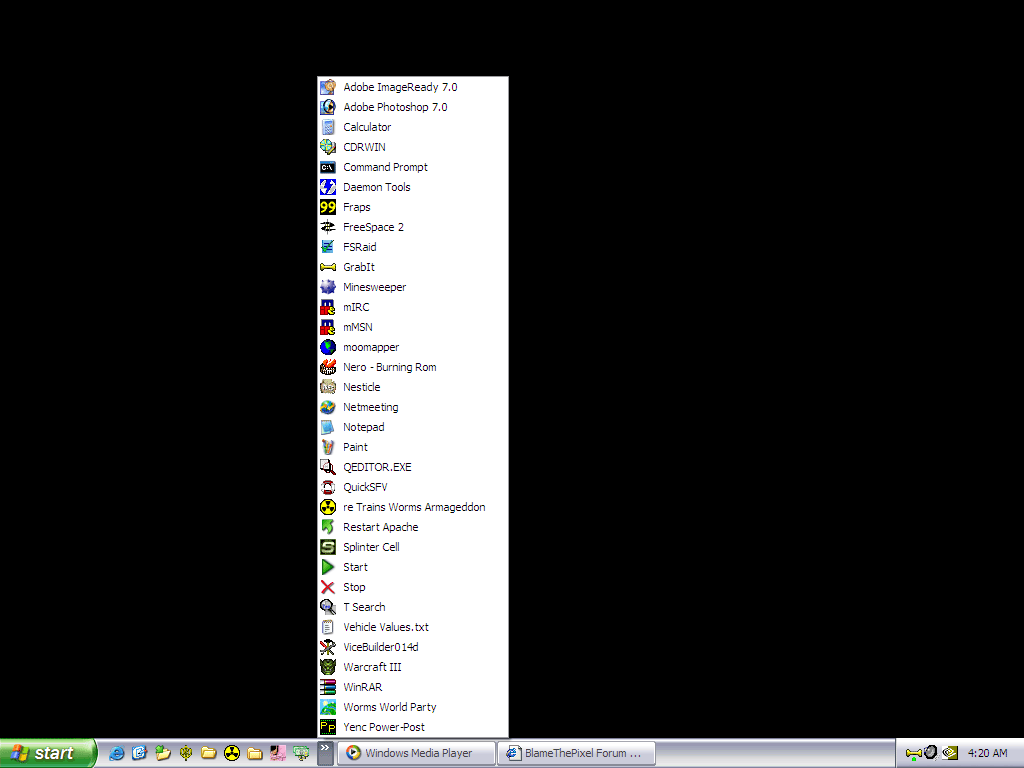
Task: Launch Worms World Party
Action: pyautogui.click(x=413, y=707)
